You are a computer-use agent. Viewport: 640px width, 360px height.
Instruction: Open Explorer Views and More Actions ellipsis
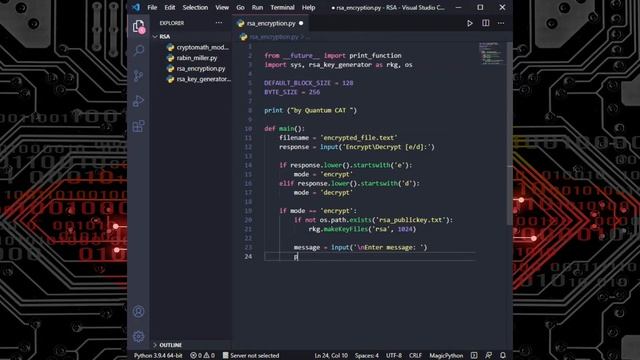[219, 23]
